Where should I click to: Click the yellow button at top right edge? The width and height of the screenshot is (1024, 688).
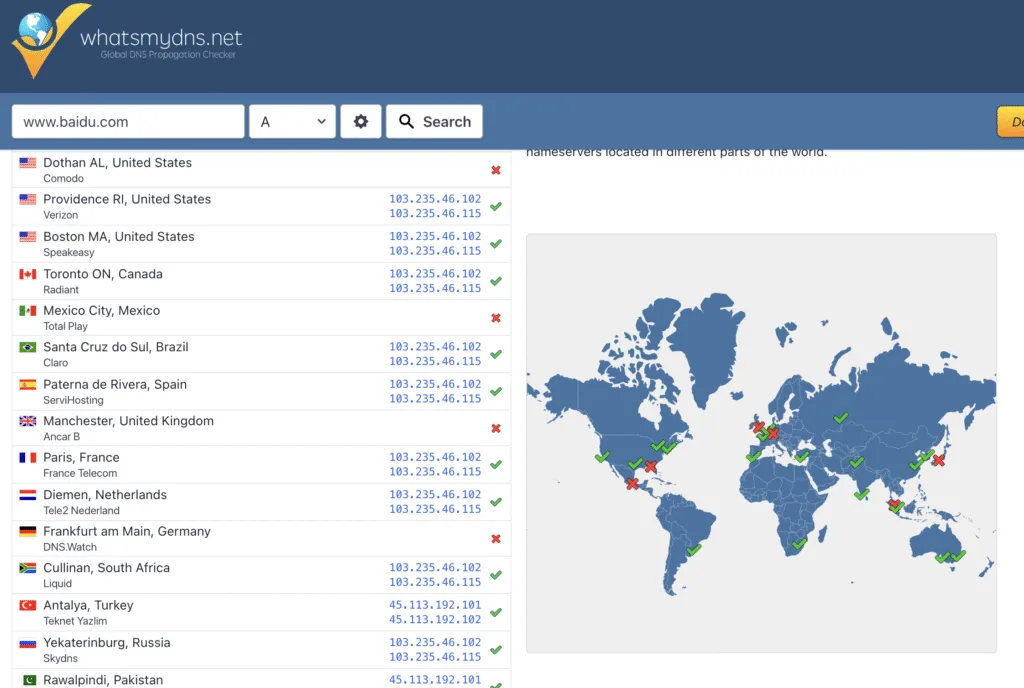(1010, 122)
